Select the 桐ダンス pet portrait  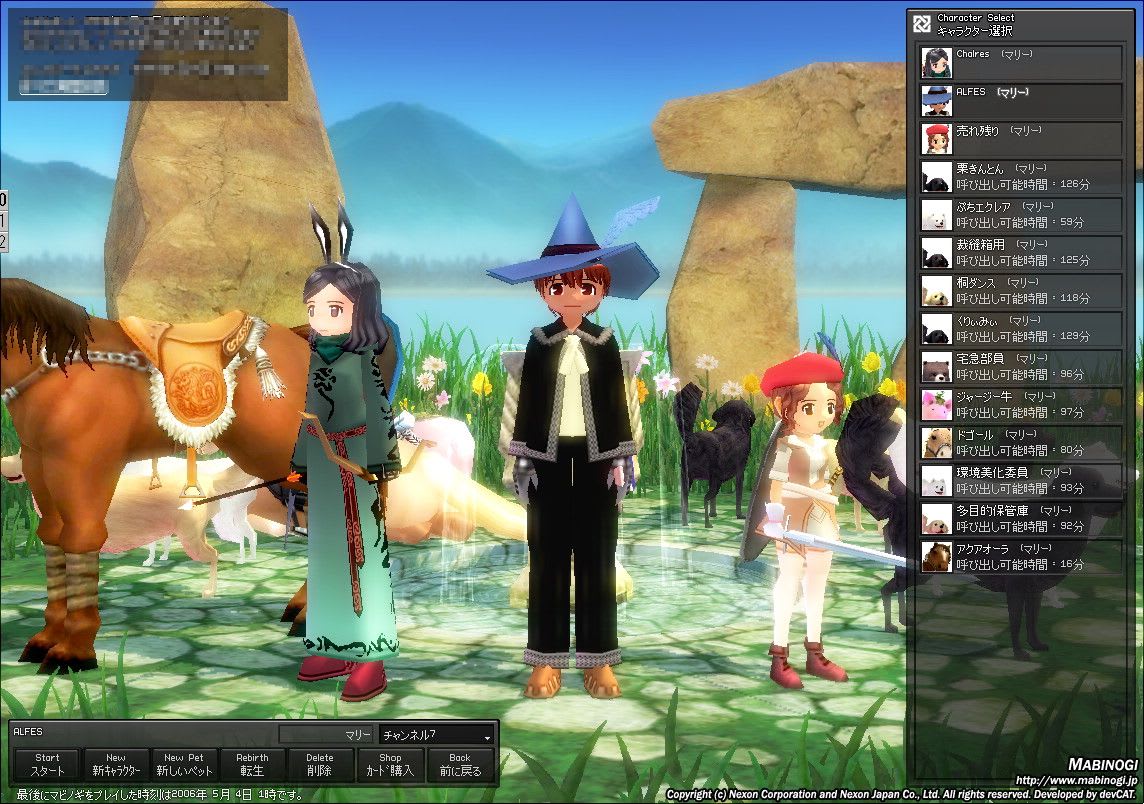tap(936, 290)
